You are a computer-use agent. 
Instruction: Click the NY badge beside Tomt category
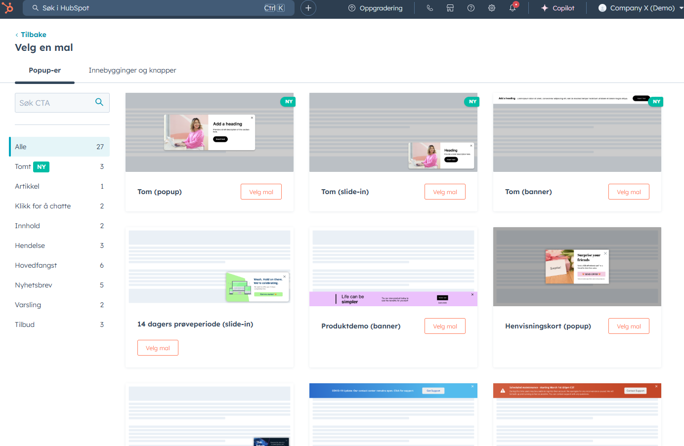pyautogui.click(x=41, y=167)
